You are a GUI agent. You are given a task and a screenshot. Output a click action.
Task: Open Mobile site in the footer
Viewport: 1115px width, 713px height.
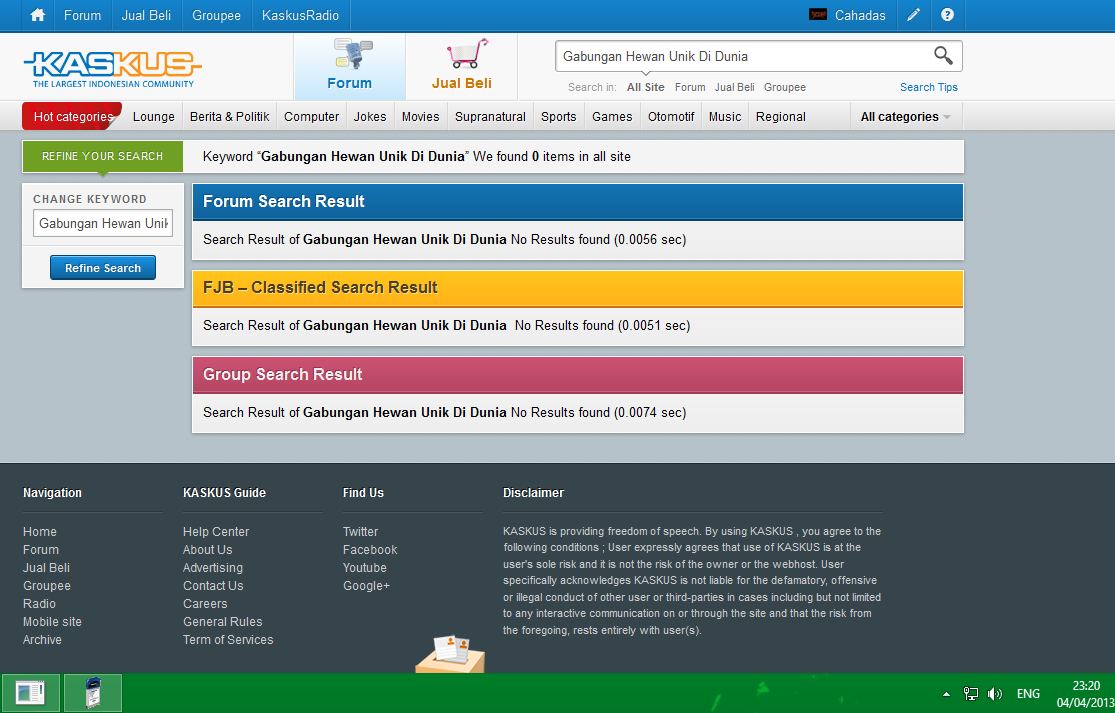(x=52, y=621)
